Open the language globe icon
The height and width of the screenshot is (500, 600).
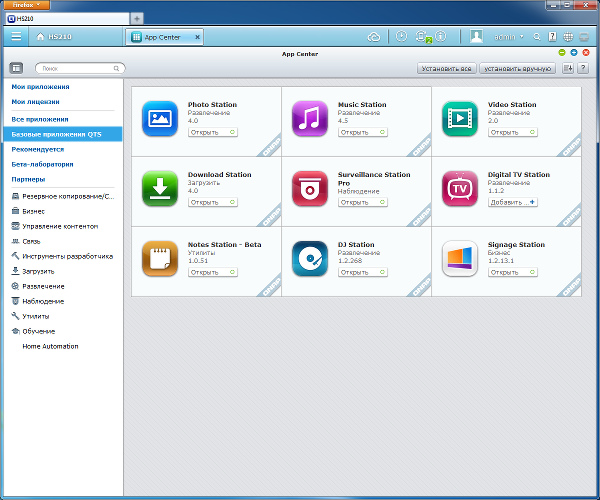pyautogui.click(x=568, y=37)
